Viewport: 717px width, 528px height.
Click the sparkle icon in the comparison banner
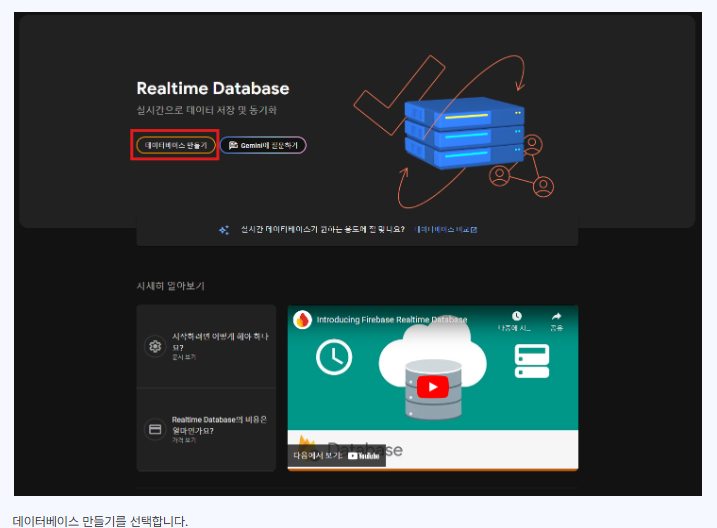click(x=224, y=230)
